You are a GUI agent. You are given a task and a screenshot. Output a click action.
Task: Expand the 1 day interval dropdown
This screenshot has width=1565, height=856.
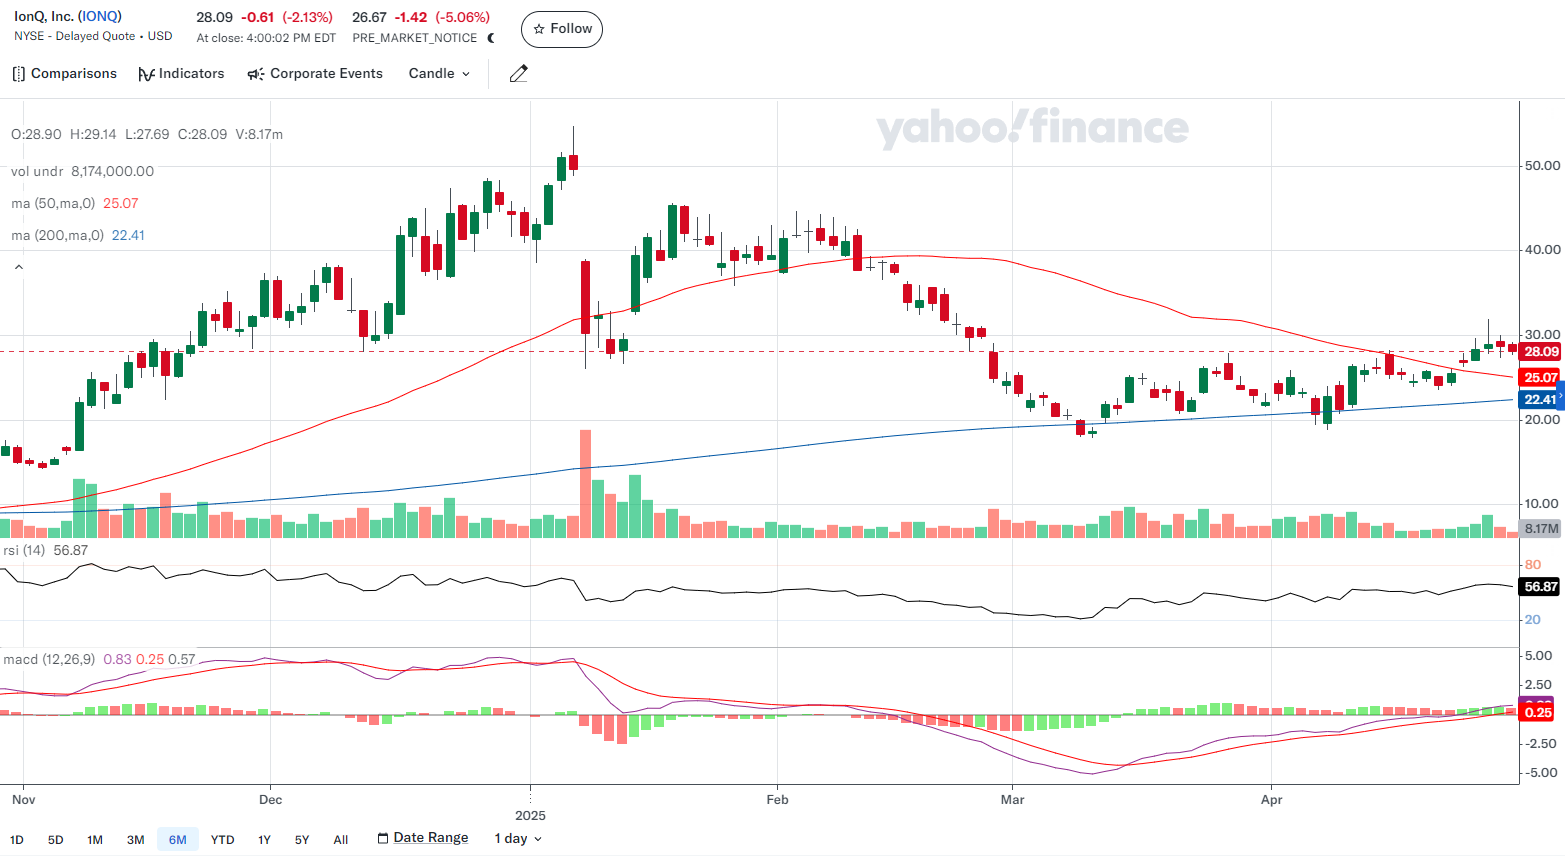[518, 838]
